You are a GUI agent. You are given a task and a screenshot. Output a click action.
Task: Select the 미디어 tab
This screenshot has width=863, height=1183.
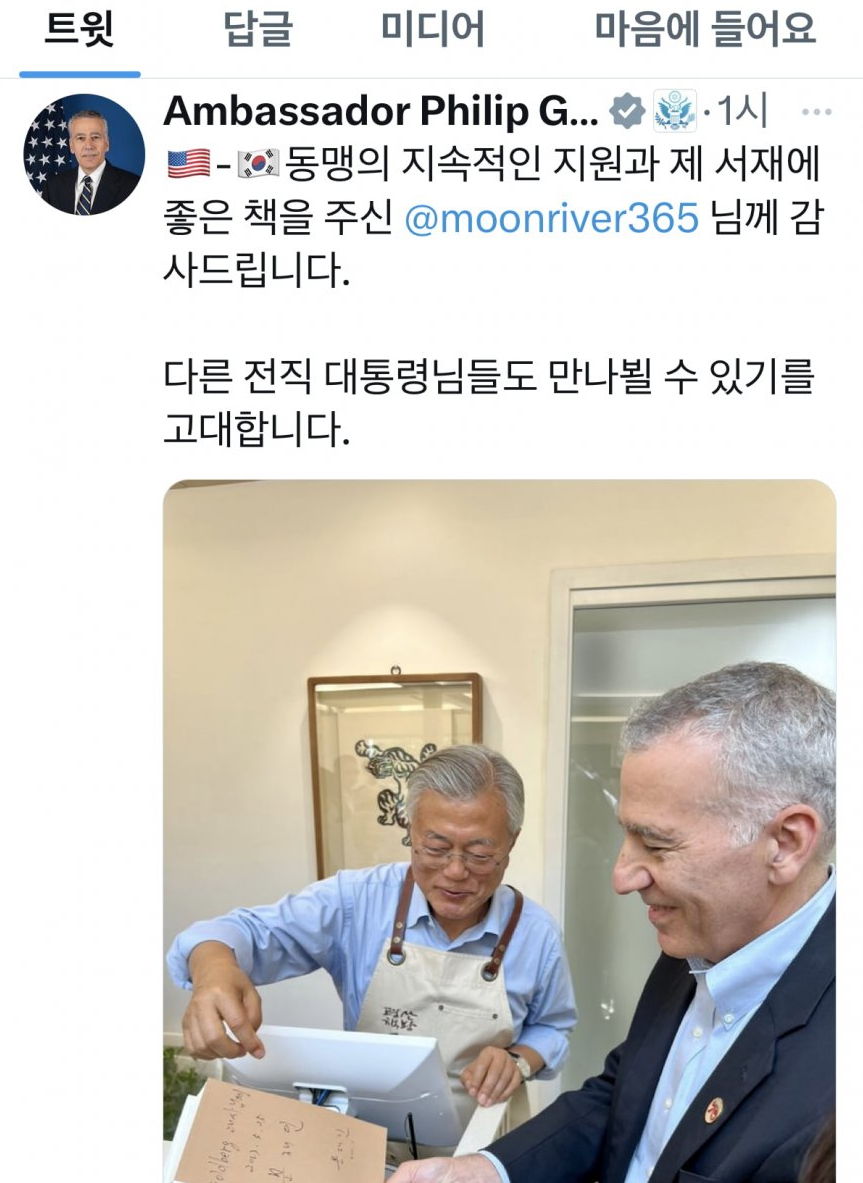tap(432, 30)
